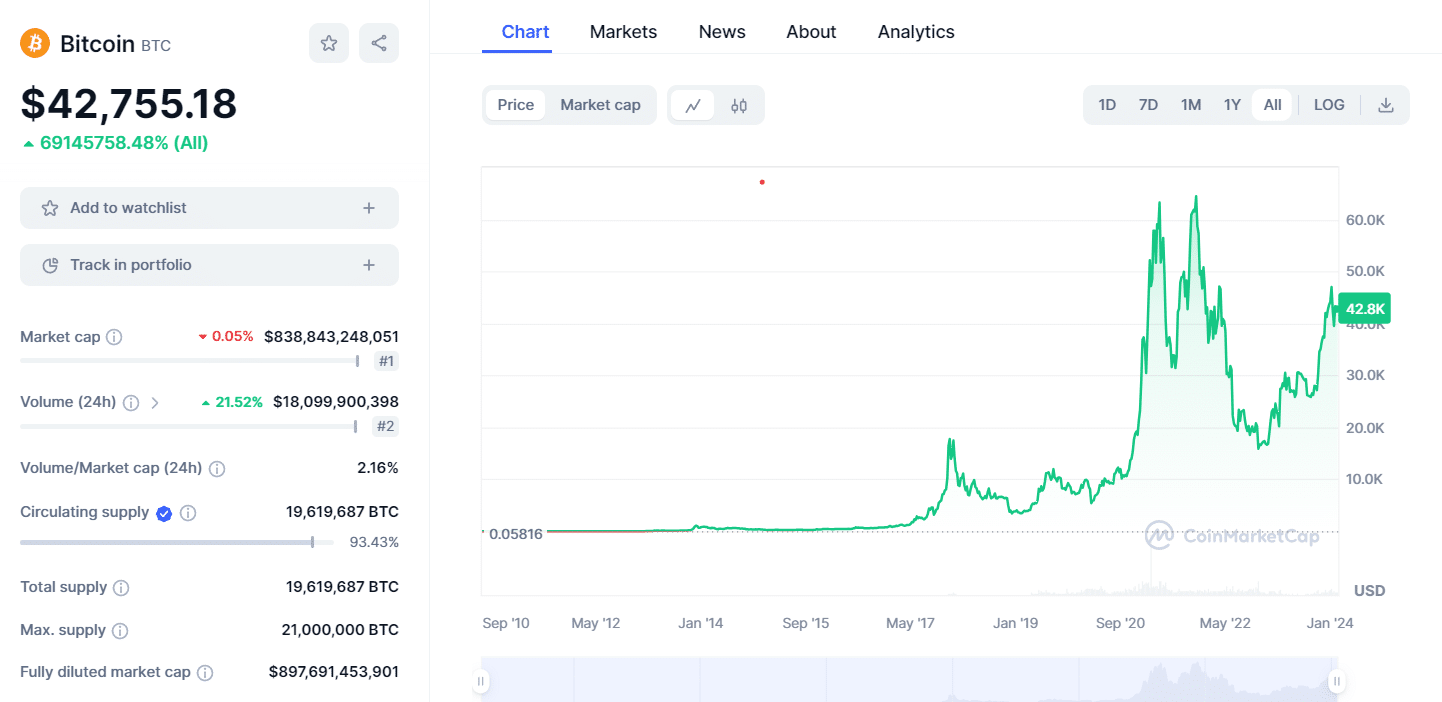This screenshot has width=1442, height=702.
Task: Switch to candlestick chart view icon
Action: pyautogui.click(x=739, y=104)
